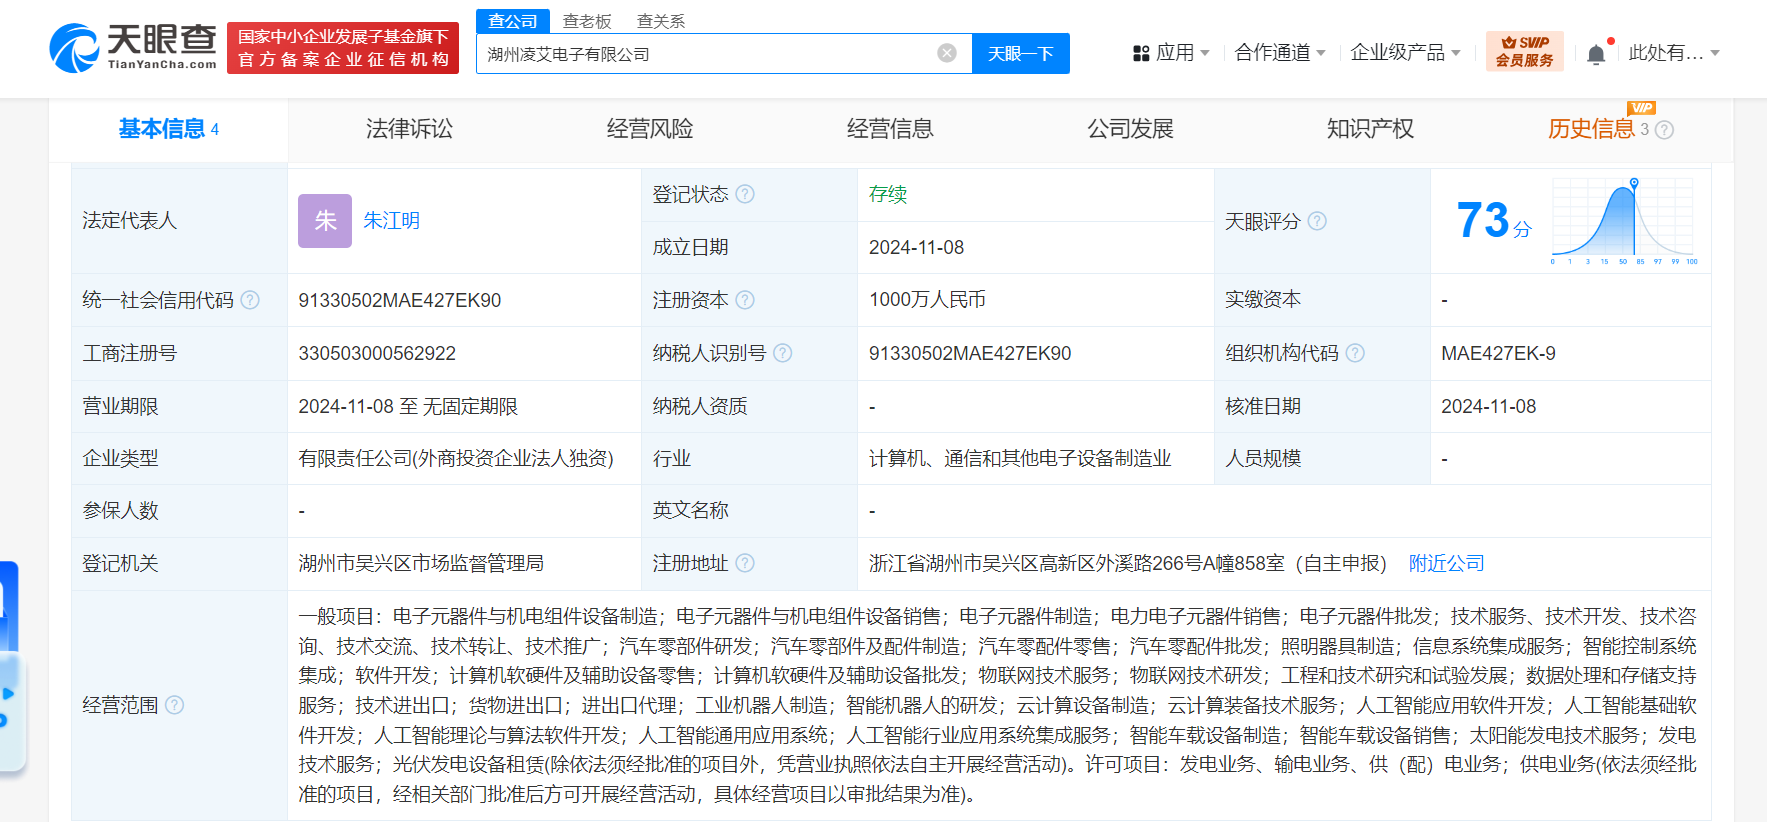Select the 法律诉讼 tab
1767x822 pixels.
coord(409,129)
